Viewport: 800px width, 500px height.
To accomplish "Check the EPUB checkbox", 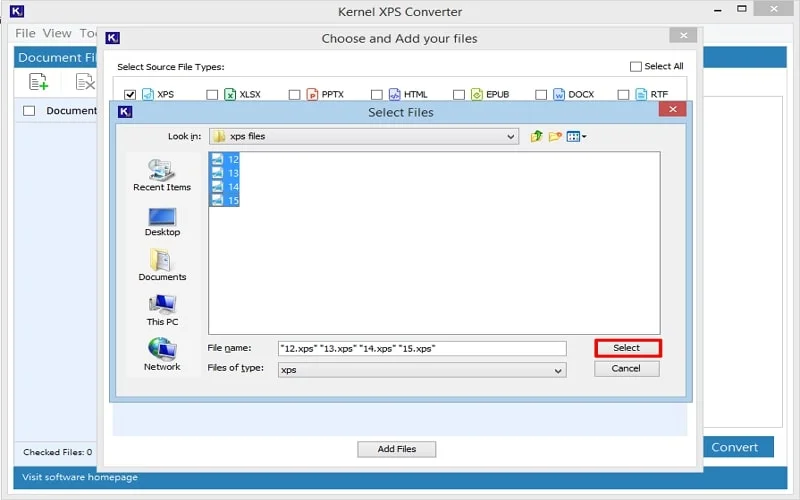I will (x=459, y=94).
